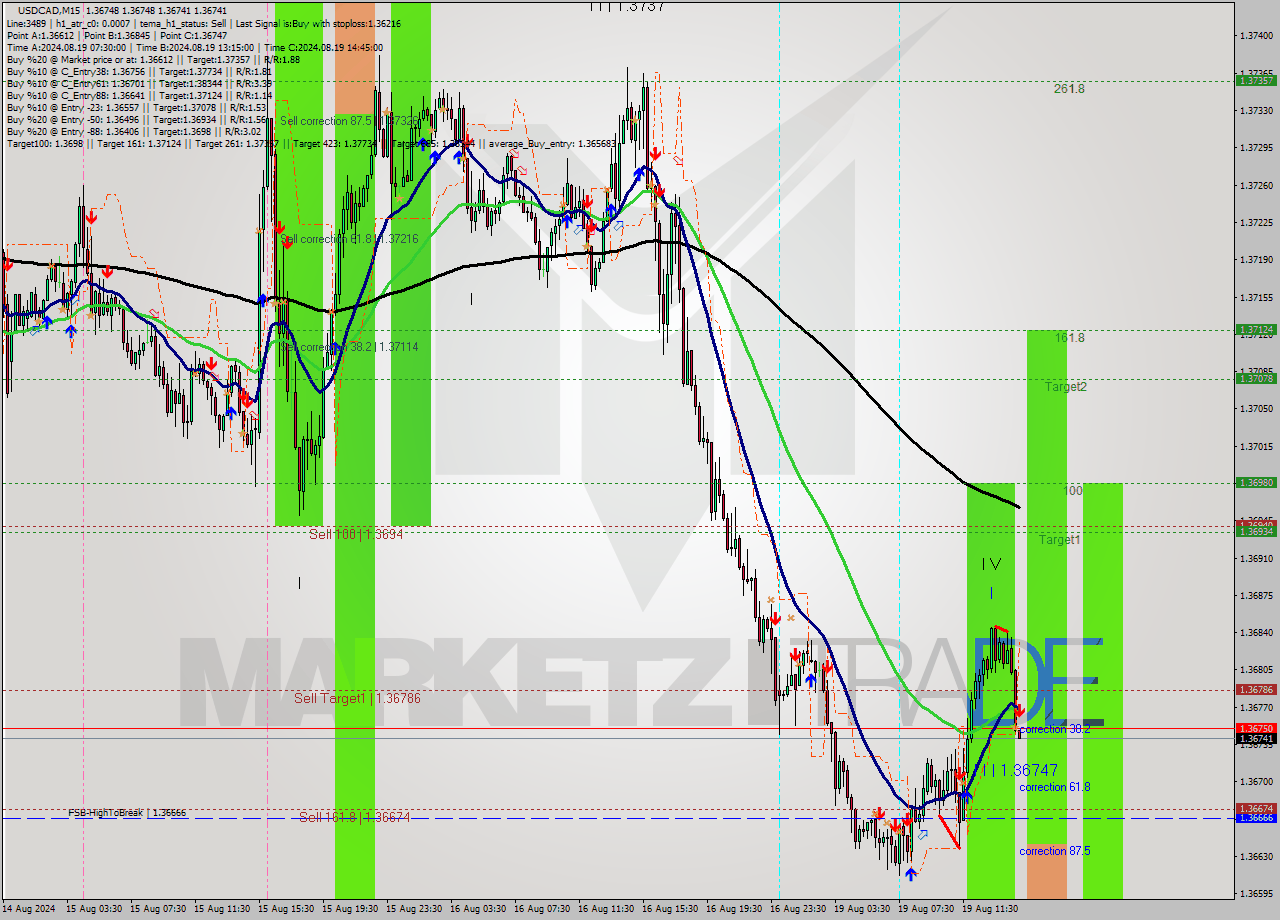Click the green 1.37124 price tag
The width and height of the screenshot is (1280, 920).
pos(1255,329)
